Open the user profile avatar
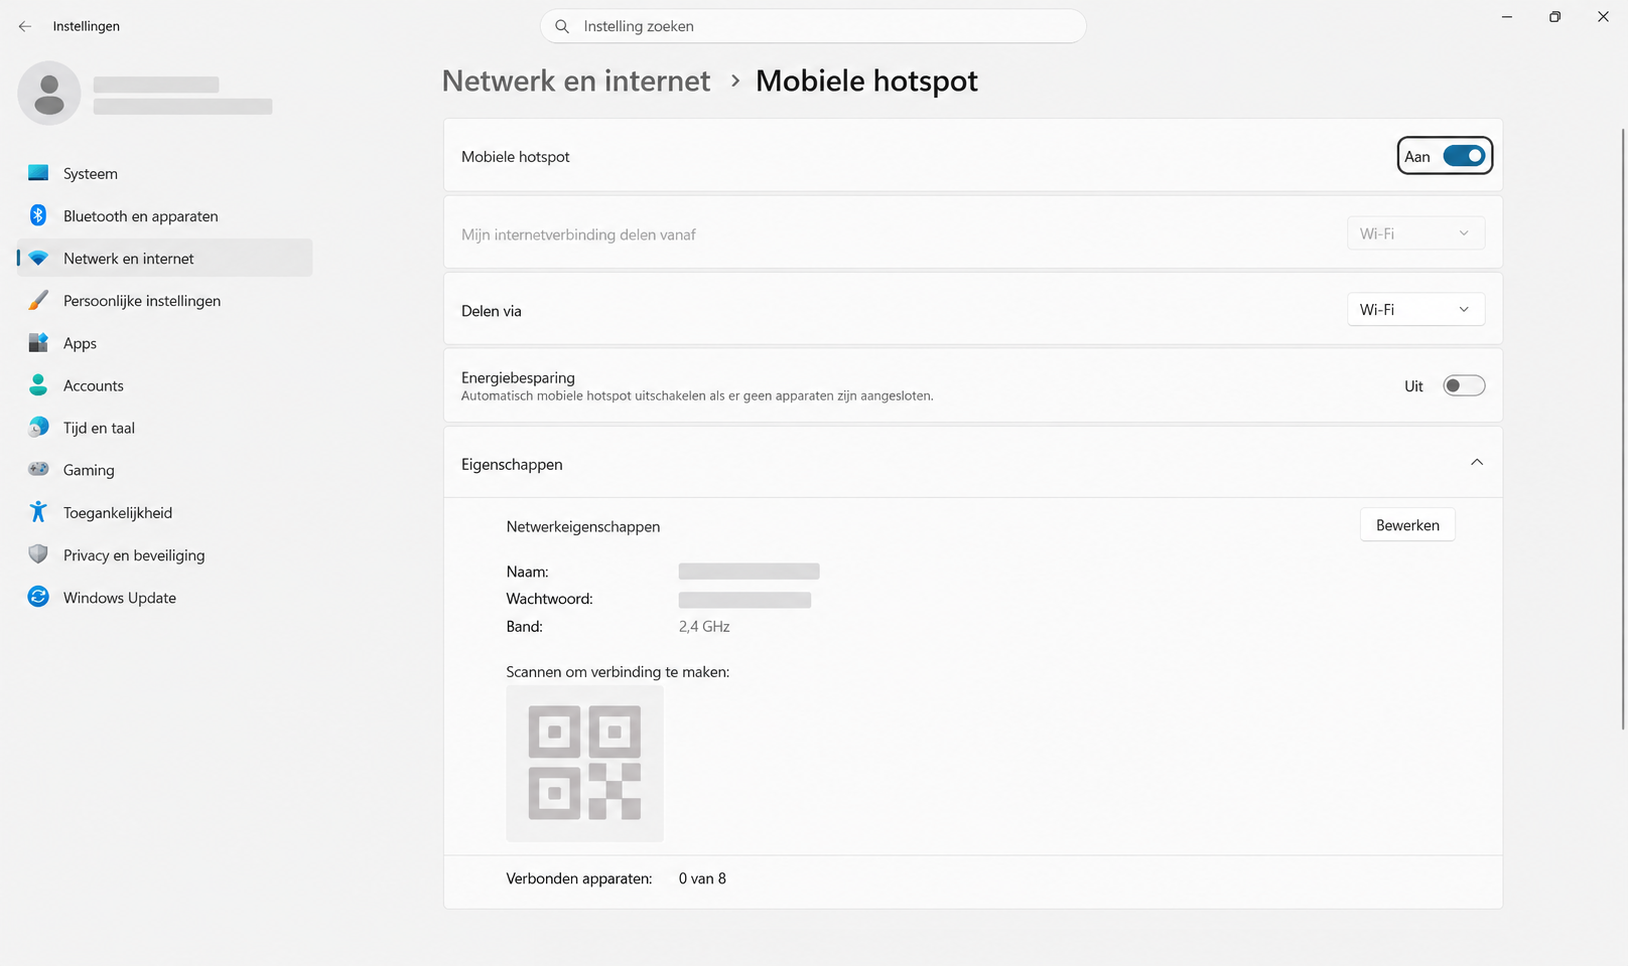The height and width of the screenshot is (966, 1628). (49, 93)
